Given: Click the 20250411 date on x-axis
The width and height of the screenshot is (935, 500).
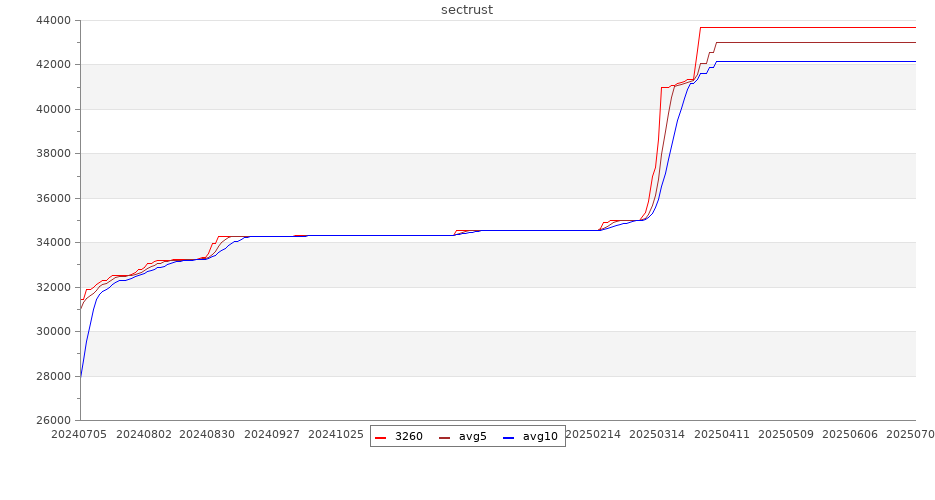Looking at the screenshot, I should (x=722, y=435).
